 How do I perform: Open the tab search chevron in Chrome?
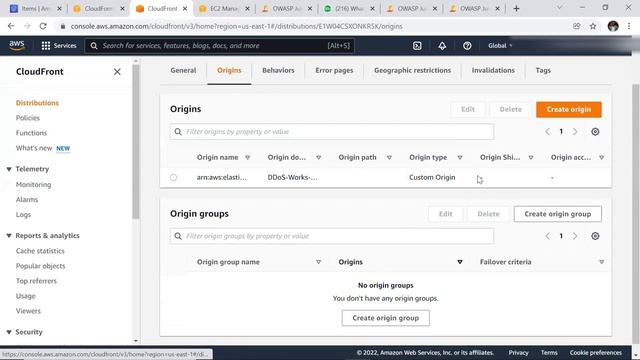pos(560,8)
